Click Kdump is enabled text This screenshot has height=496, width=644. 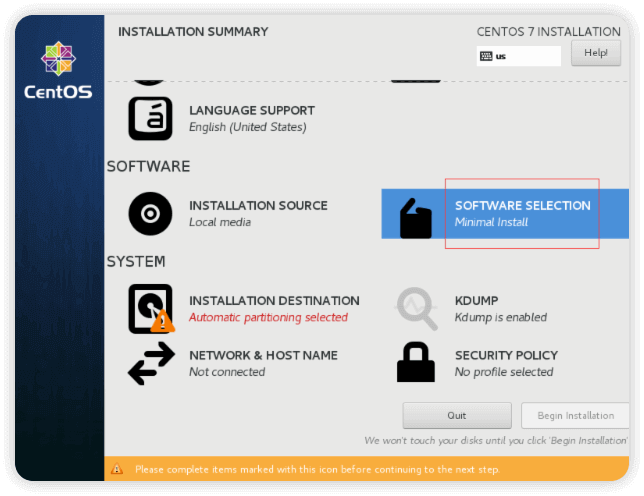tap(501, 317)
